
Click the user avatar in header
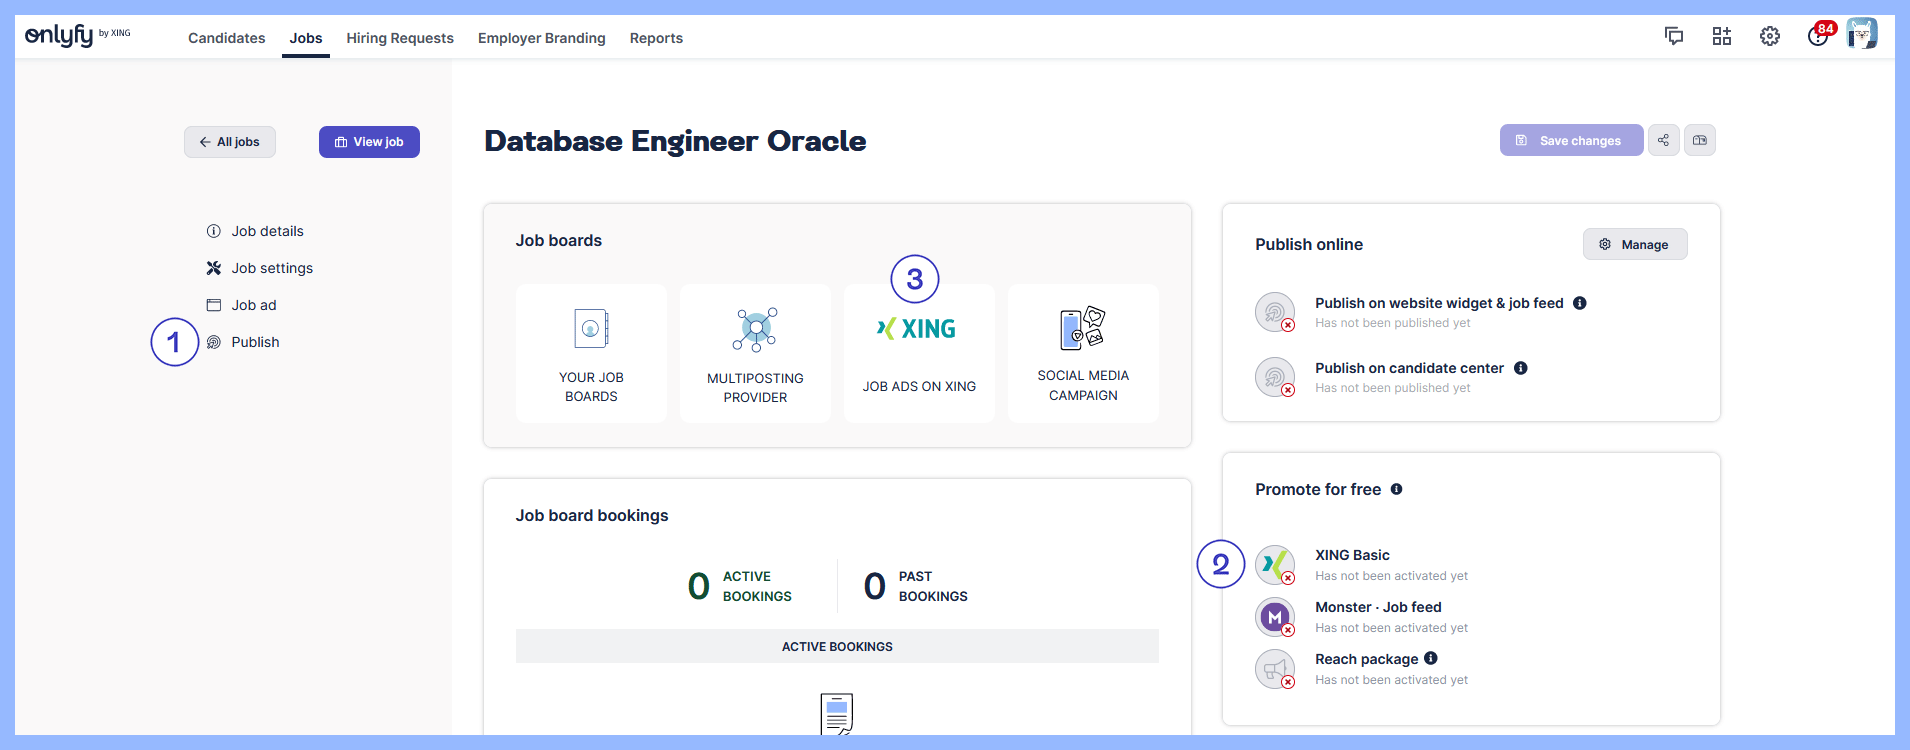(1861, 34)
